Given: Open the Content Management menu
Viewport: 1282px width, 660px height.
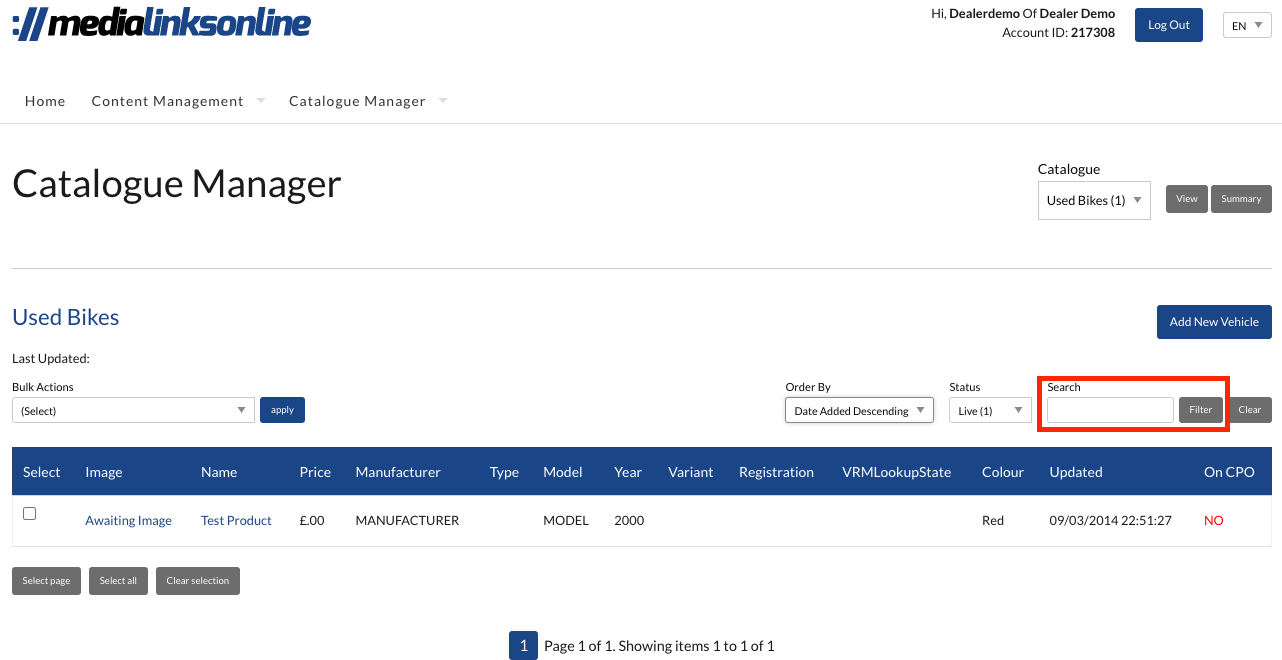Looking at the screenshot, I should click(168, 101).
